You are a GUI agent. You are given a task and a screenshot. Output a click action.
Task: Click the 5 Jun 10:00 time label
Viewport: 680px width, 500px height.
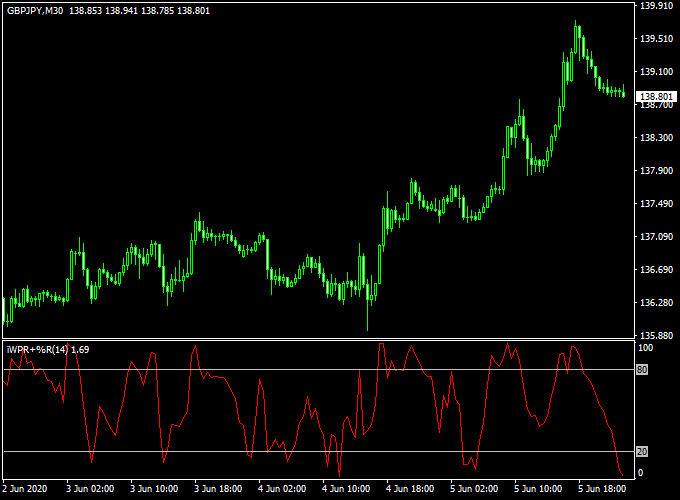tap(538, 489)
